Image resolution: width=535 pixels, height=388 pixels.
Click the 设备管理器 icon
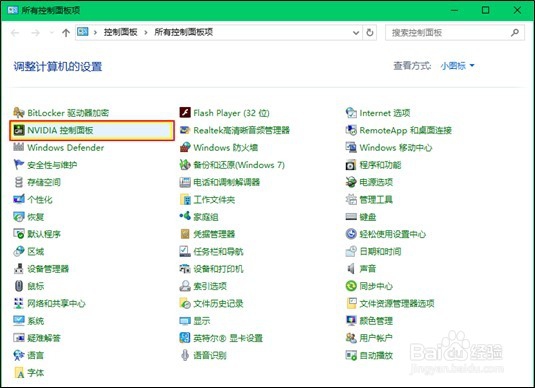18,269
